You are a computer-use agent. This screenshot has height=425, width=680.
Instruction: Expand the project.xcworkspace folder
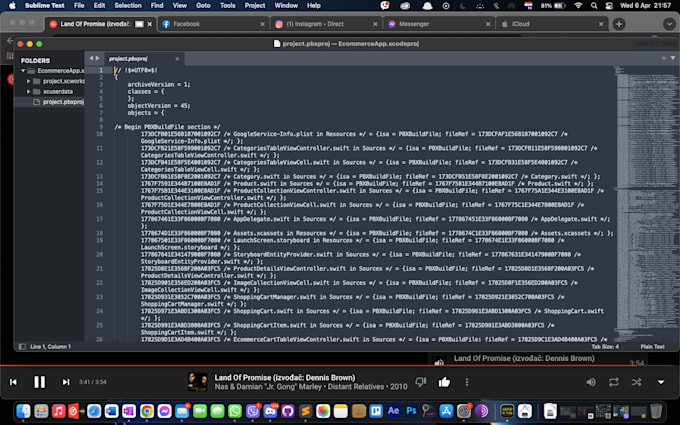point(29,81)
